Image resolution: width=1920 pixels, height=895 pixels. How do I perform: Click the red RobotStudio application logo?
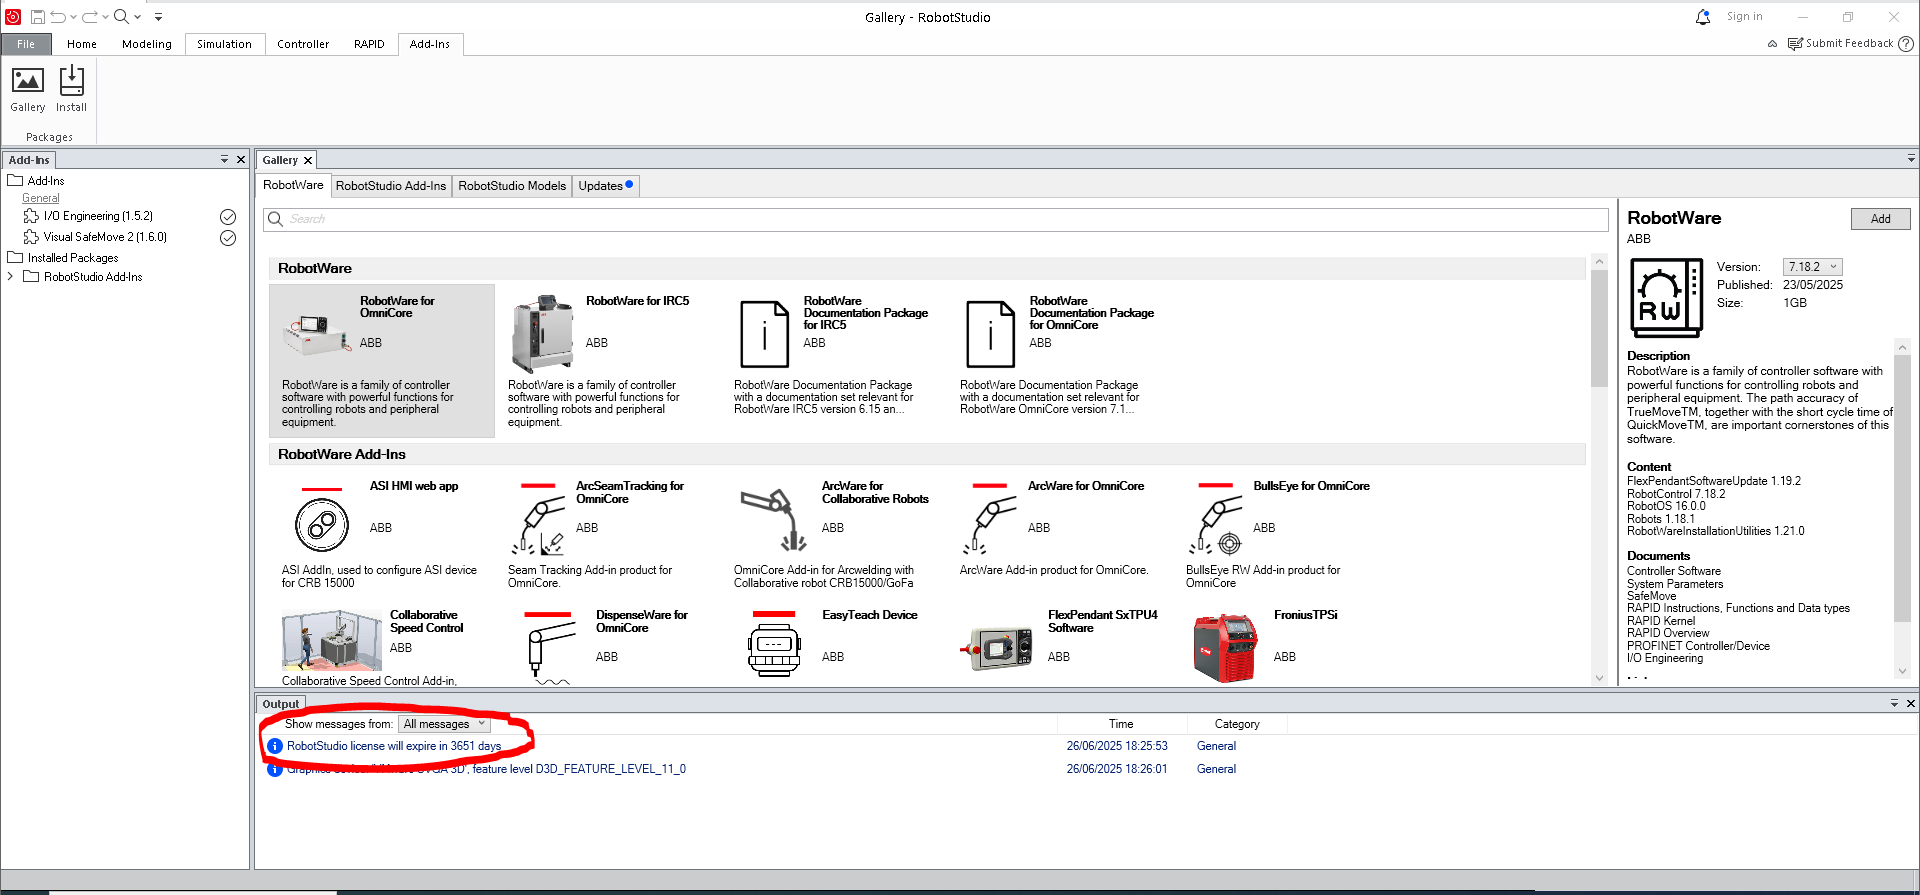[13, 17]
